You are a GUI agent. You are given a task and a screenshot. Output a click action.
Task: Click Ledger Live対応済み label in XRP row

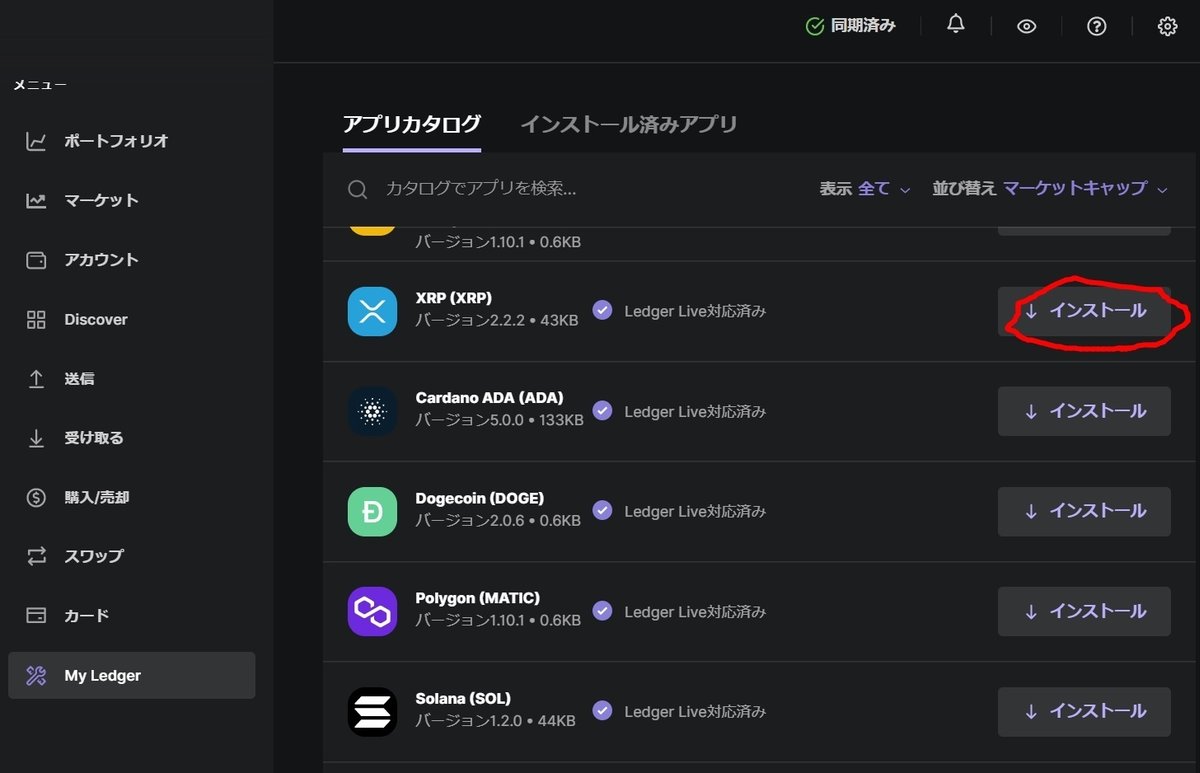click(x=695, y=311)
